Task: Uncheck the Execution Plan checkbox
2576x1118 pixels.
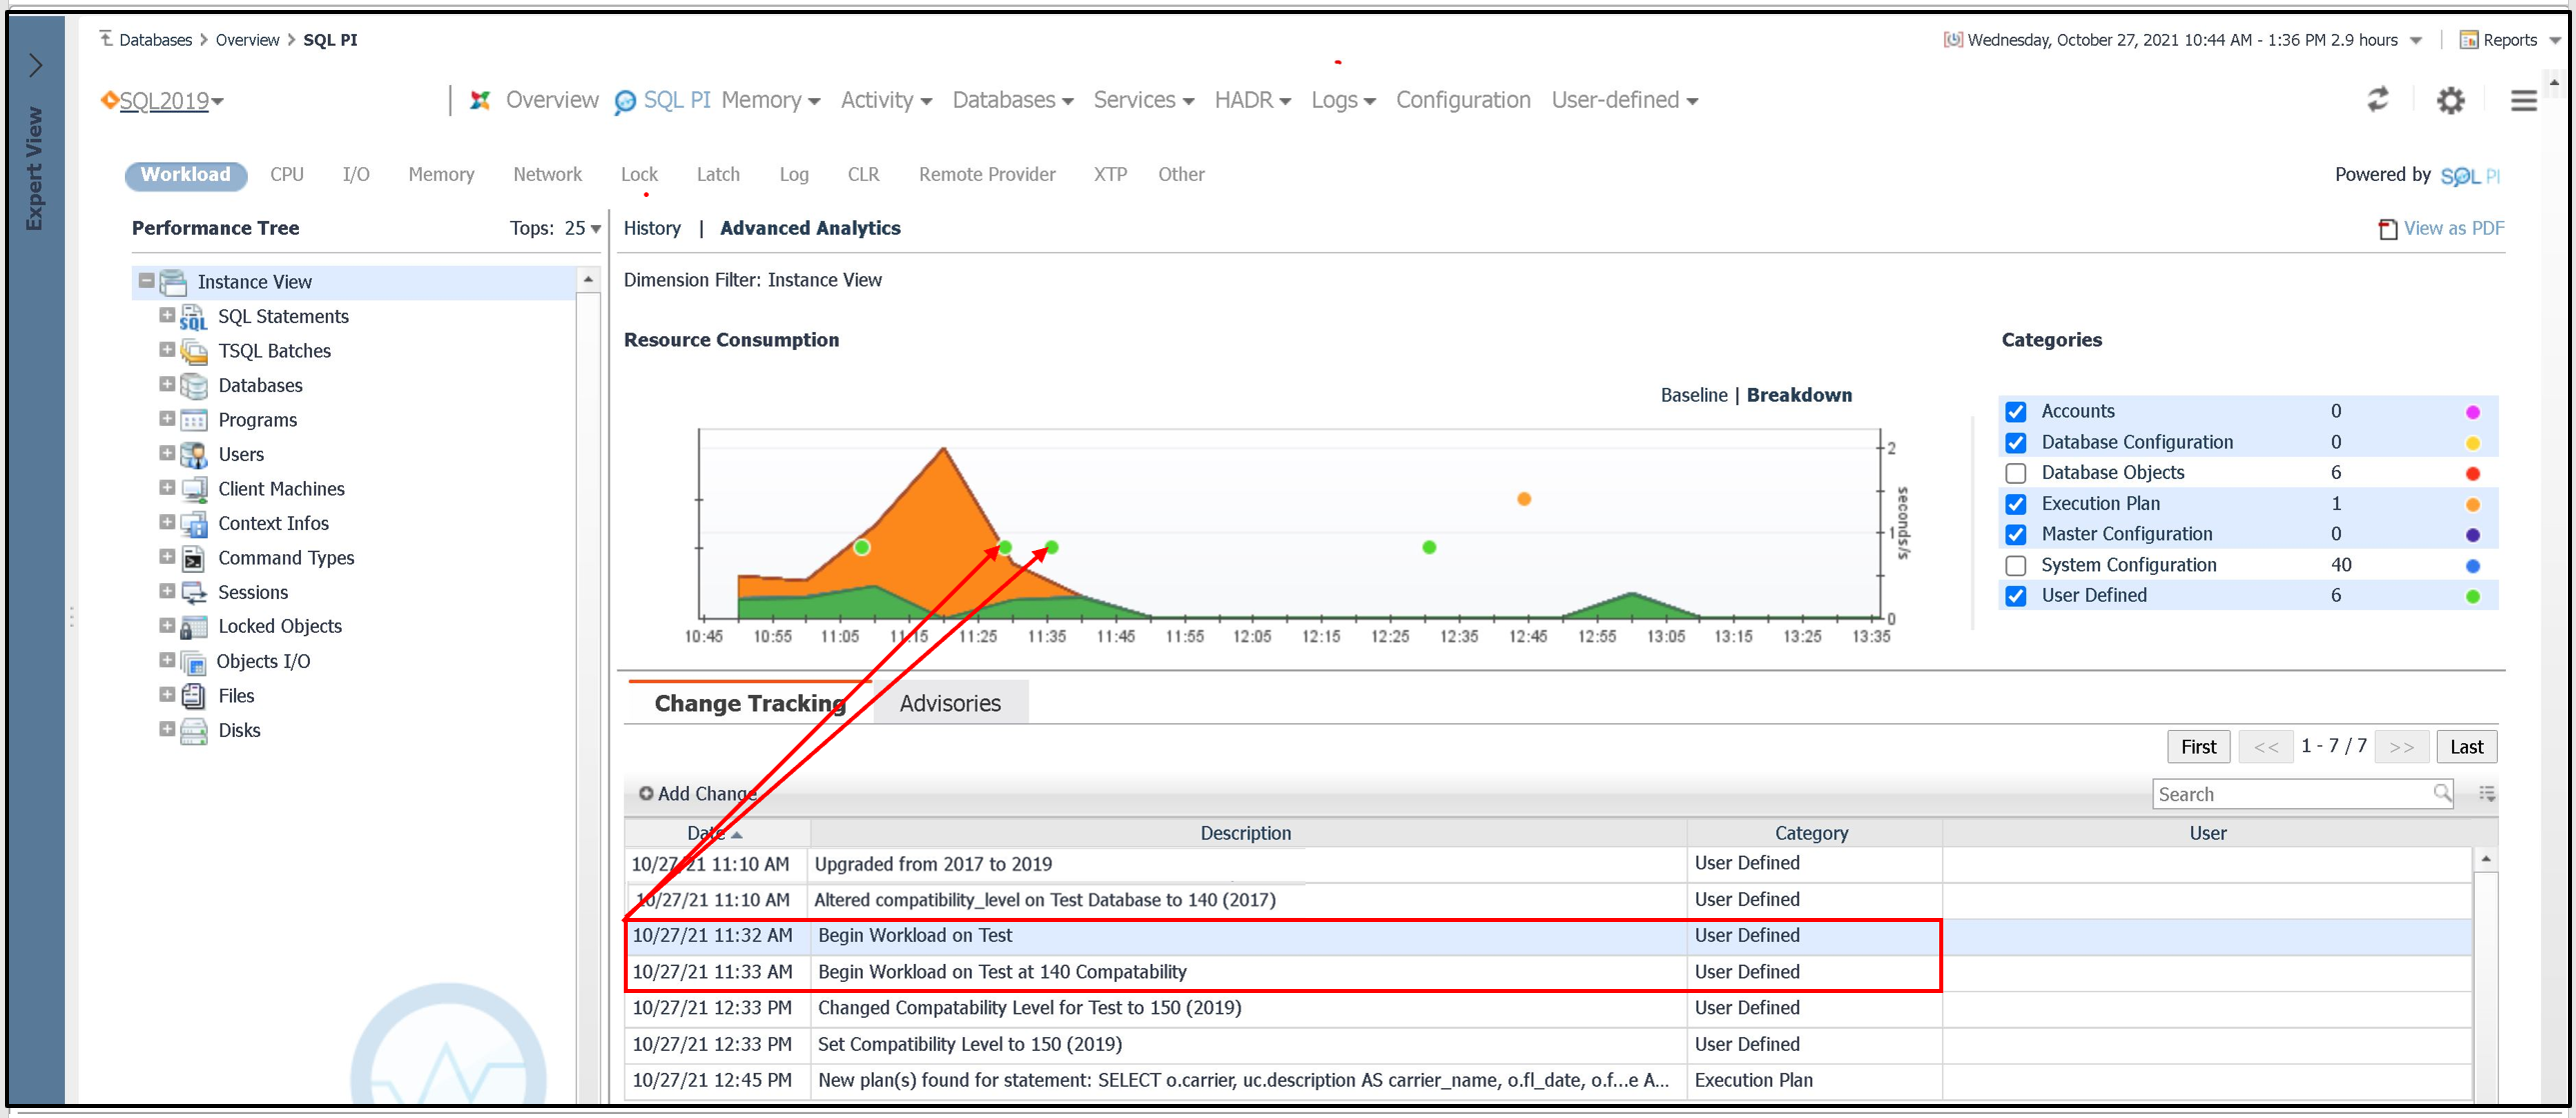Action: (2016, 504)
